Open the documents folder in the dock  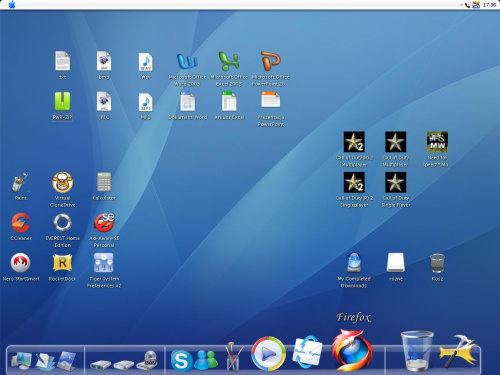[x=45, y=361]
